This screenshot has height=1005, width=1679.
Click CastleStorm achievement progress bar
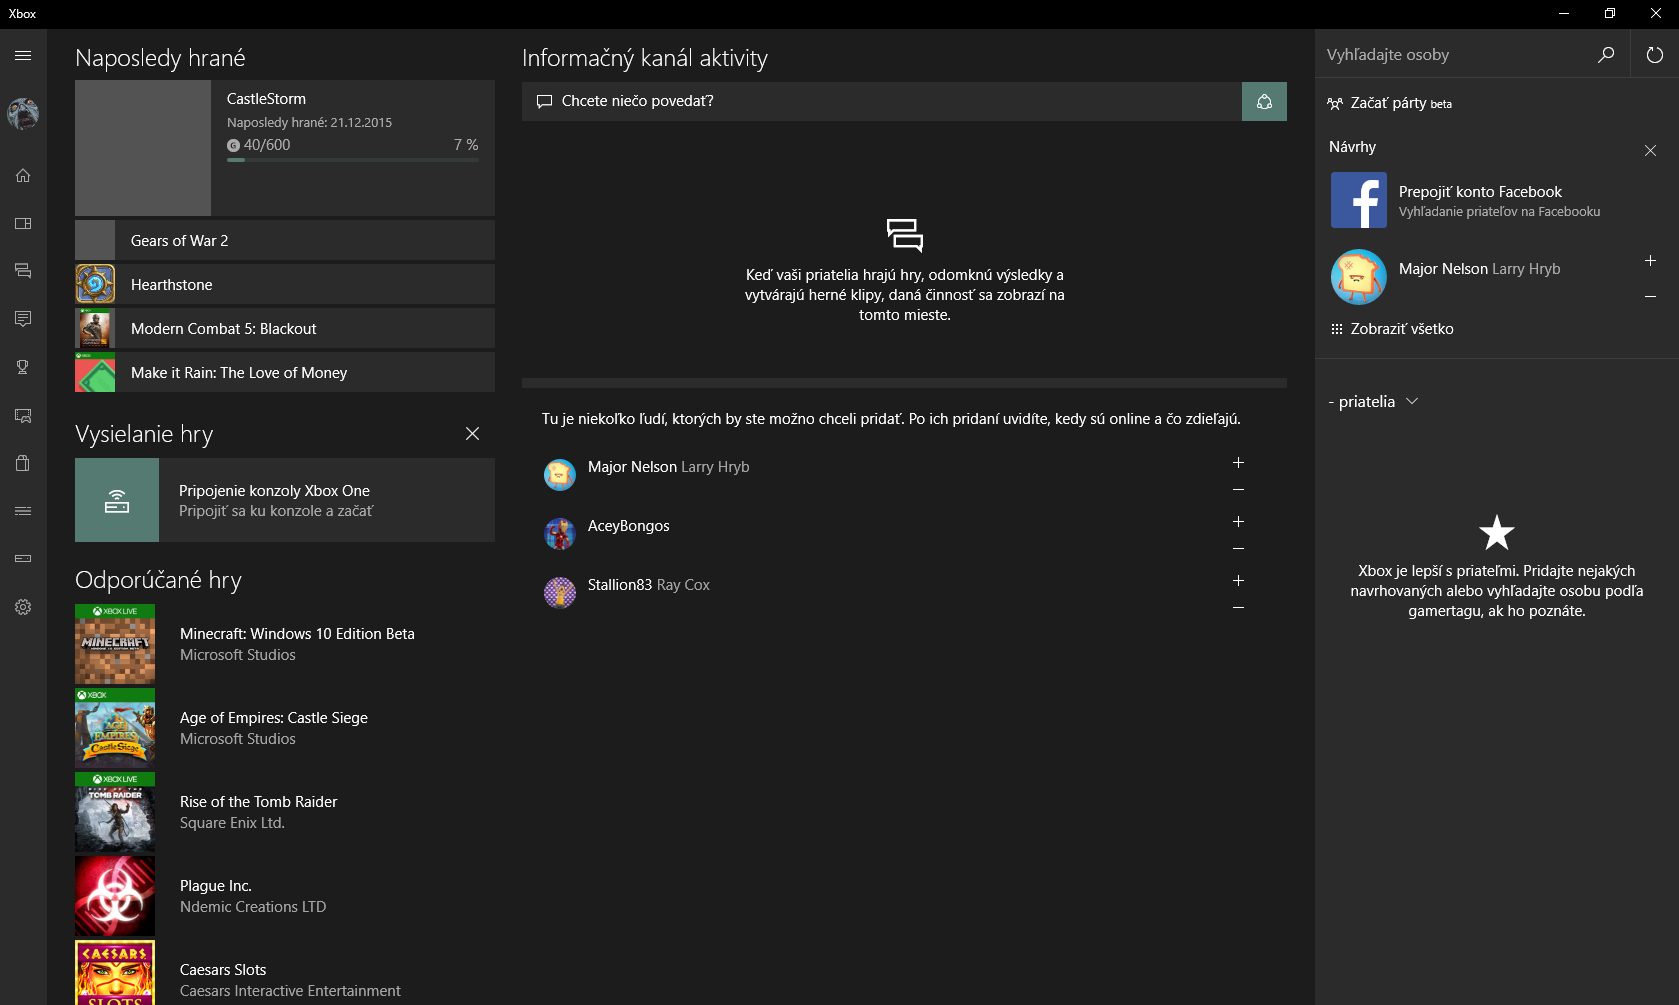pyautogui.click(x=353, y=160)
